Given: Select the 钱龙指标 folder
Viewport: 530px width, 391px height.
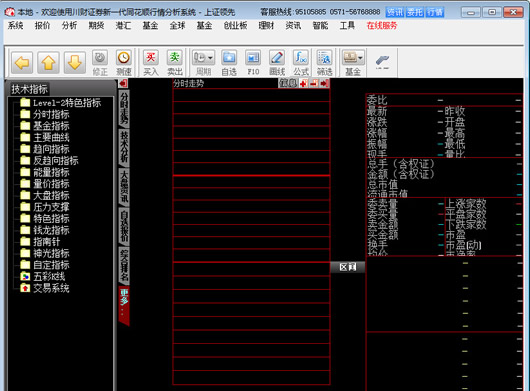Looking at the screenshot, I should [x=45, y=230].
